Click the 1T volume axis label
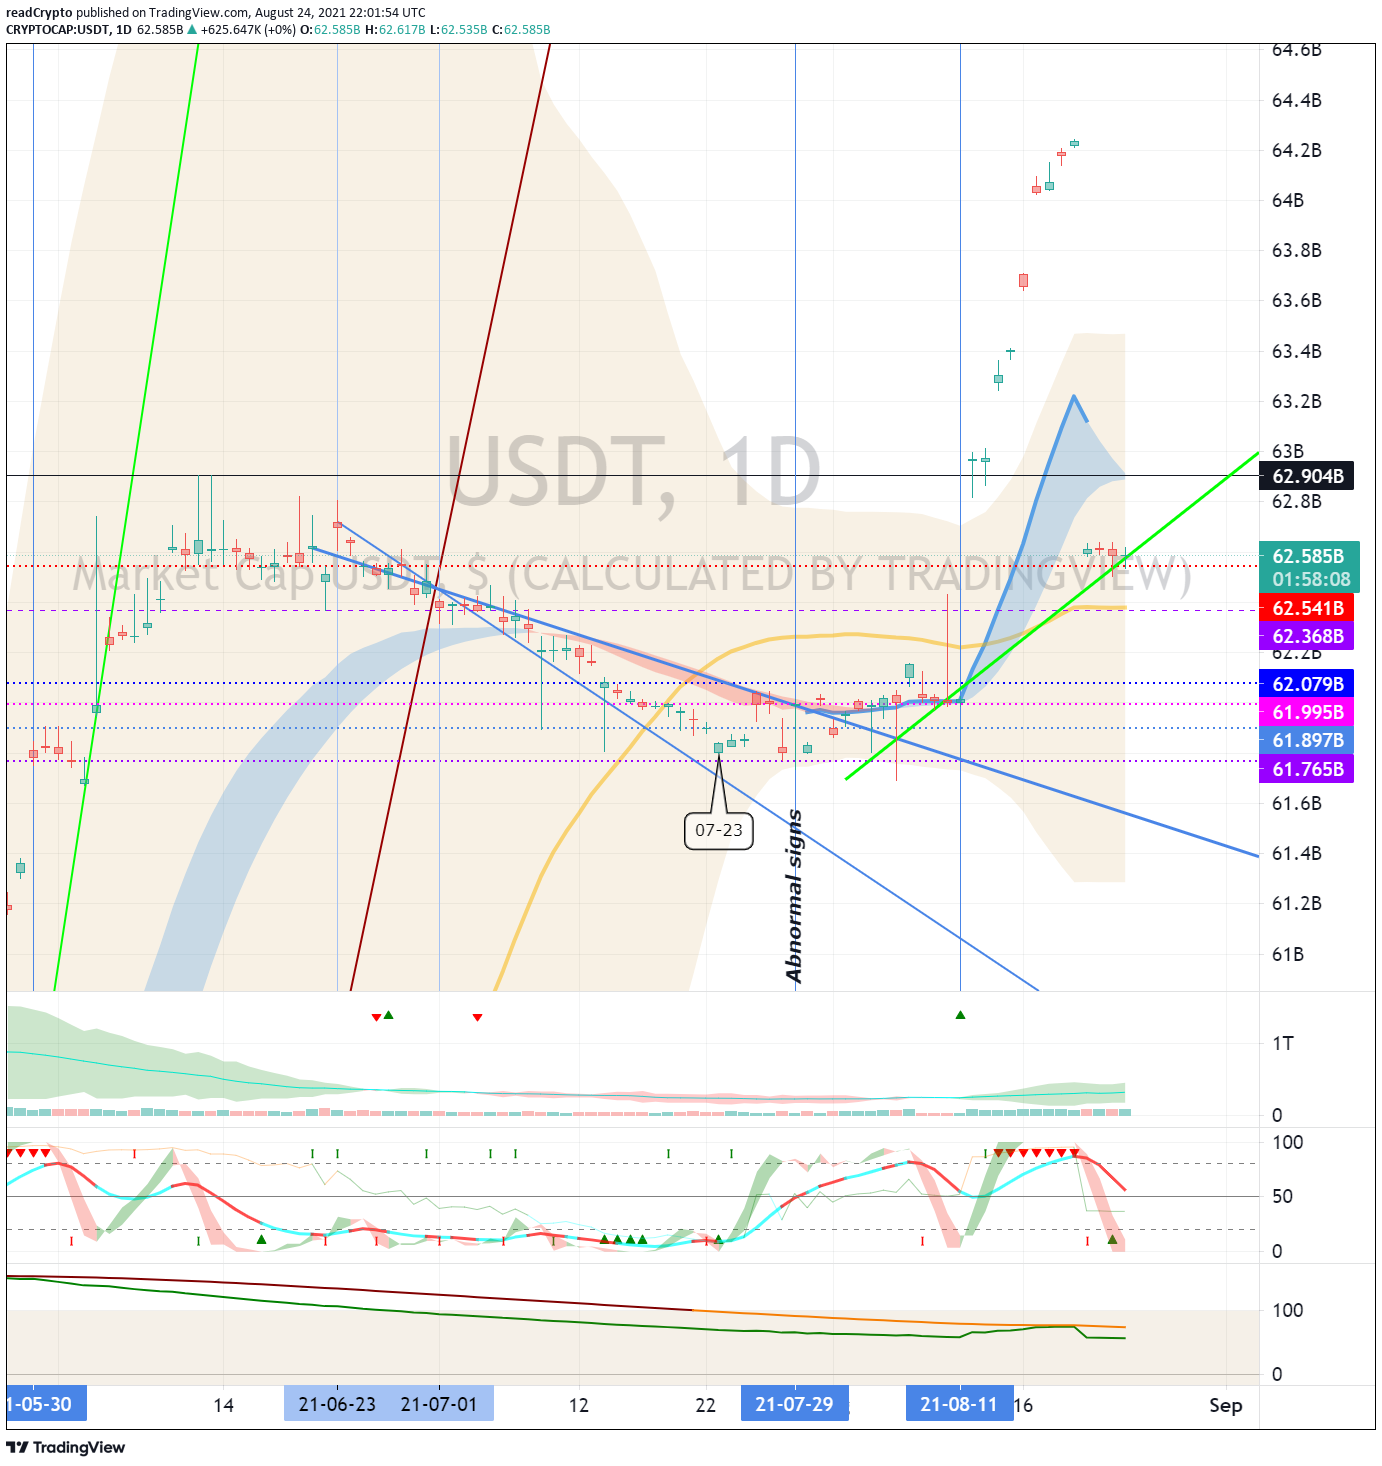This screenshot has height=1466, width=1382. tap(1283, 1044)
